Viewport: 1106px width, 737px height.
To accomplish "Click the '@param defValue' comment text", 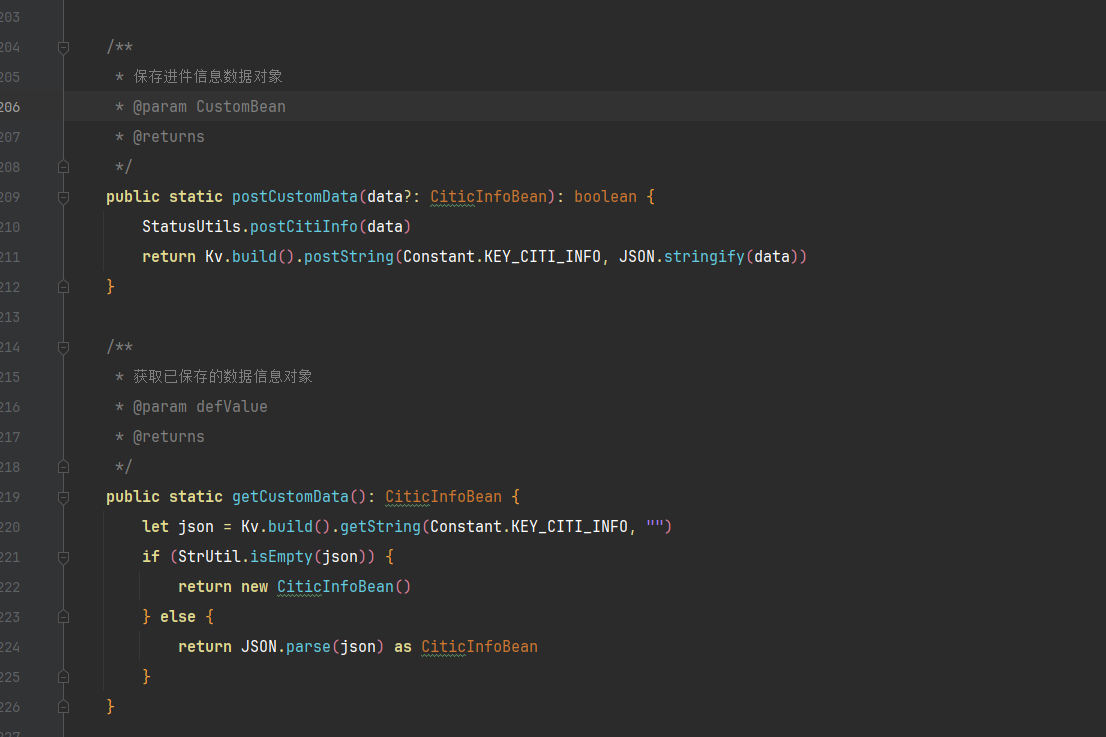I will 201,407.
